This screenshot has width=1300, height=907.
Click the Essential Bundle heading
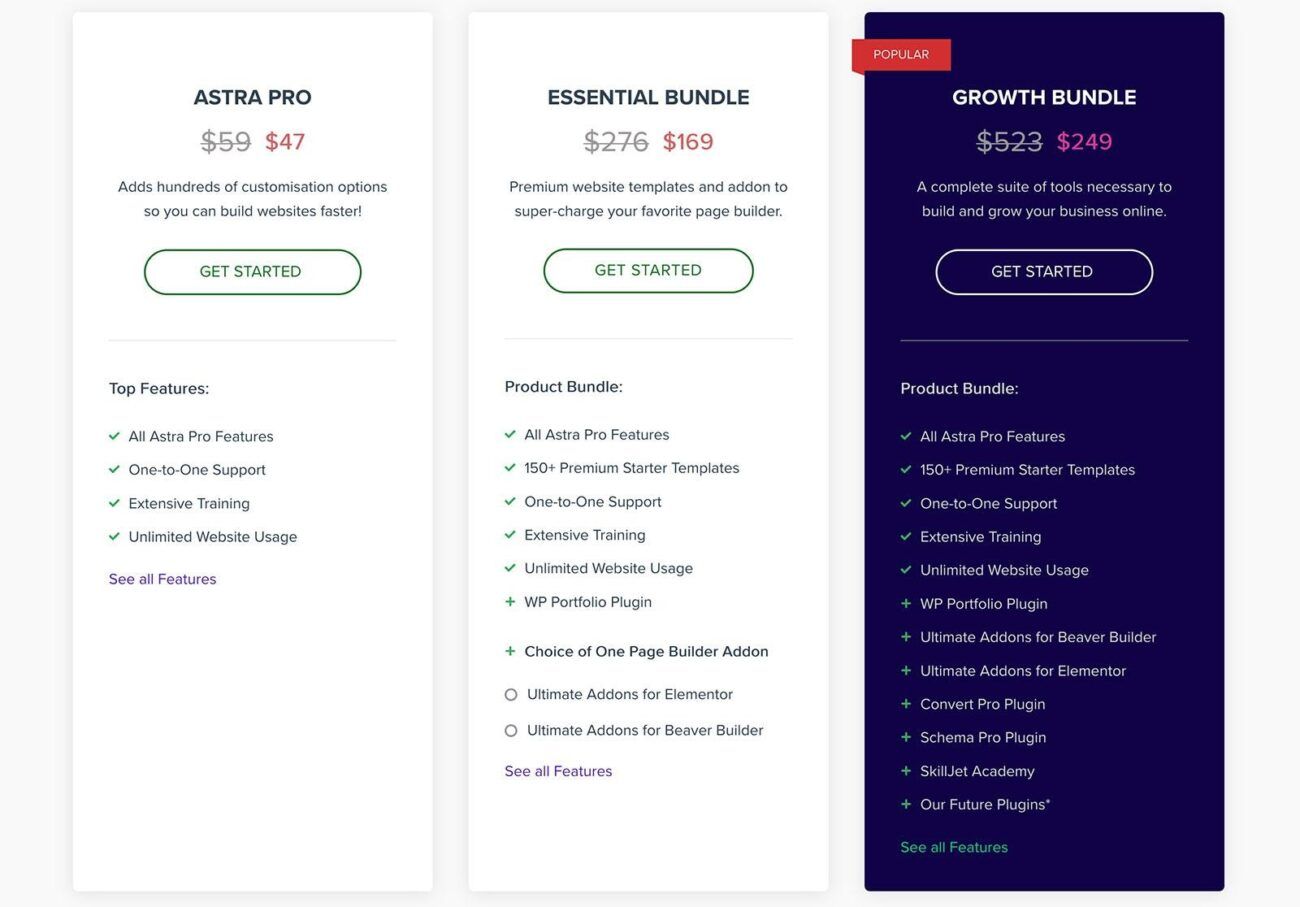(x=648, y=97)
